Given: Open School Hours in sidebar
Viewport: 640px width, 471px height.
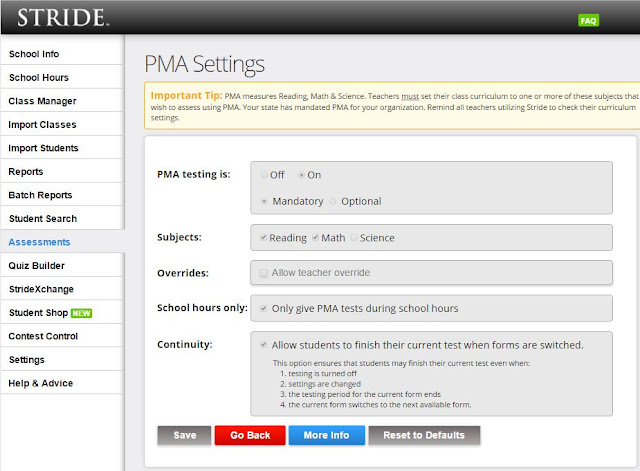Looking at the screenshot, I should (x=62, y=77).
